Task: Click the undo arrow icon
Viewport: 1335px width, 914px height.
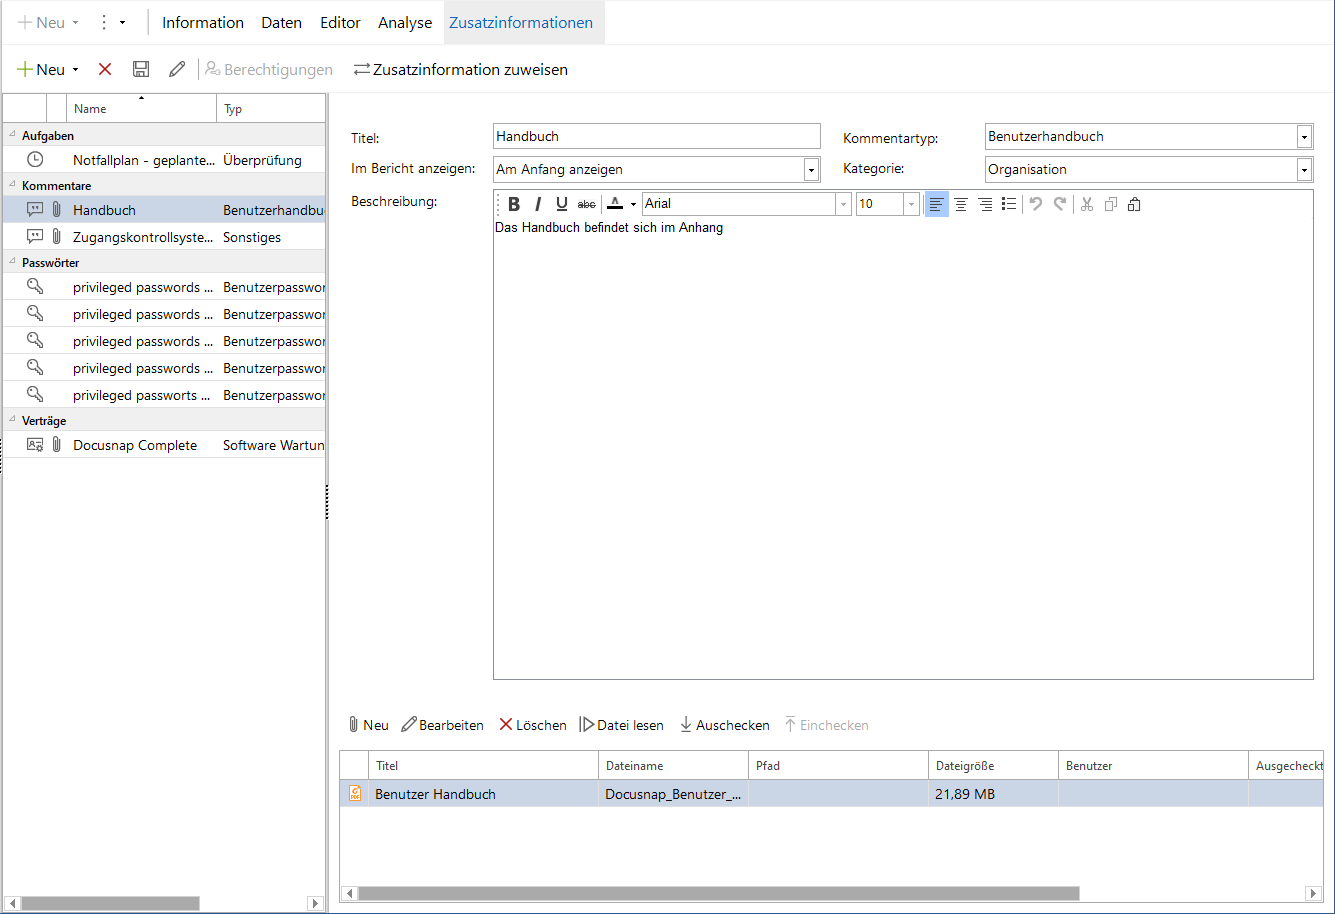Action: coord(1036,204)
